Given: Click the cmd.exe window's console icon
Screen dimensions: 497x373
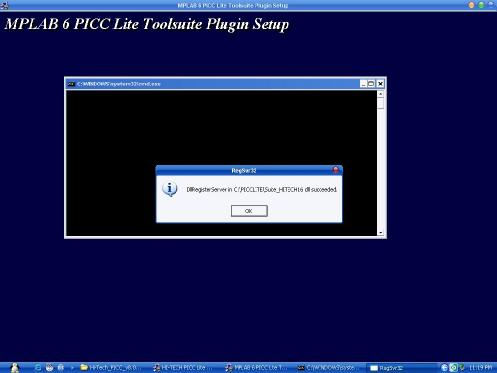Looking at the screenshot, I should click(71, 84).
